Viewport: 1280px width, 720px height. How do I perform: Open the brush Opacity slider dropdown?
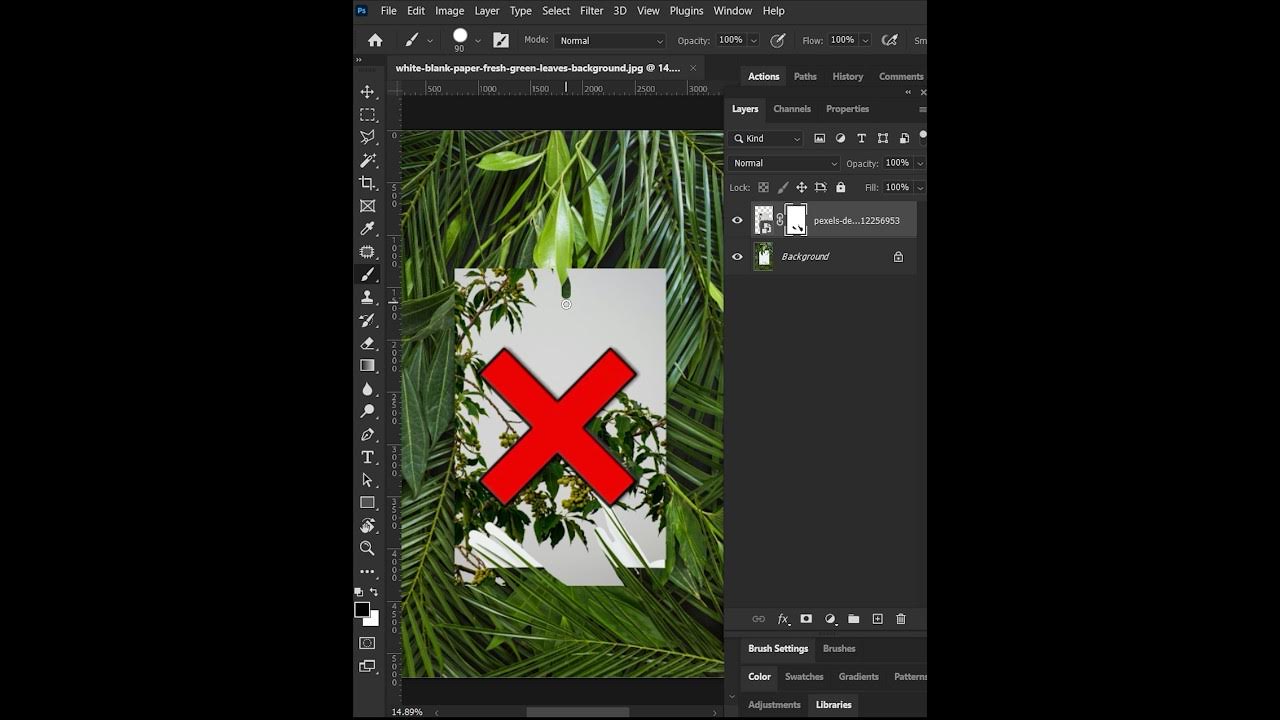tap(754, 40)
